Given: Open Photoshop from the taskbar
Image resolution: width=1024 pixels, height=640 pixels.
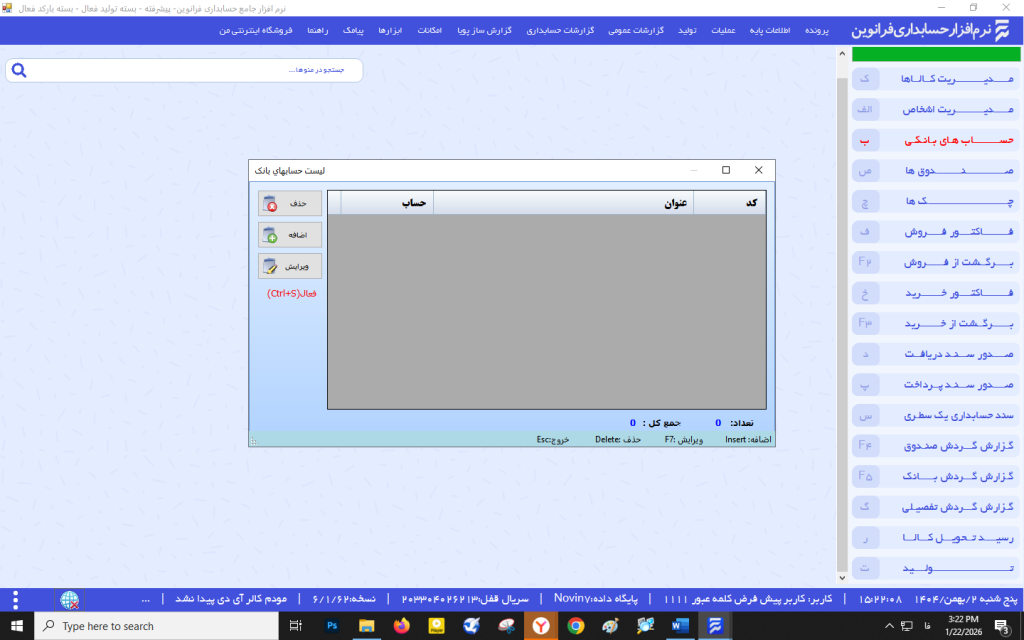Looking at the screenshot, I should (331, 626).
